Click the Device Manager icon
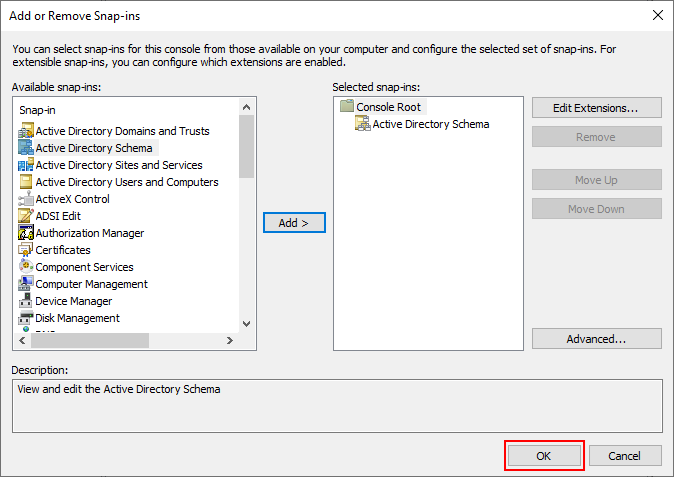Viewport: 674px width, 477px height. [x=26, y=301]
